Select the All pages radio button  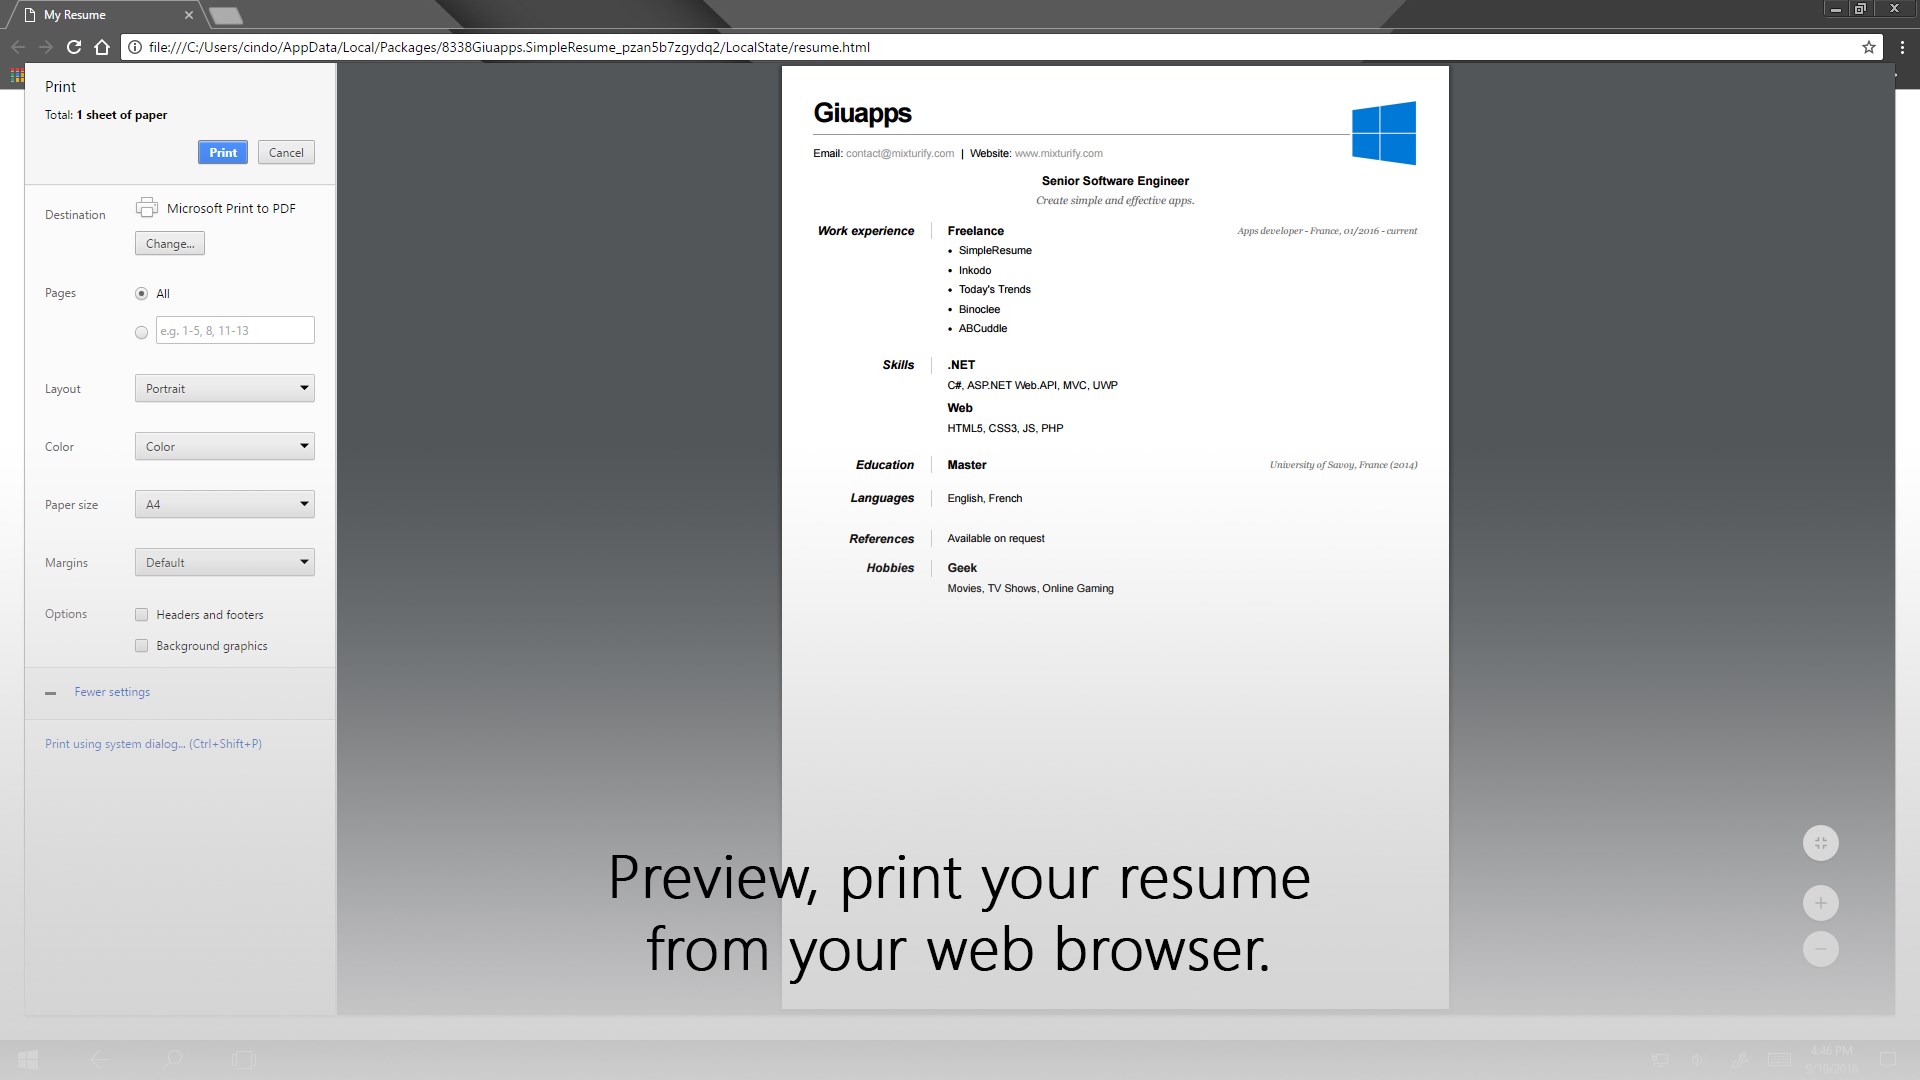[x=141, y=294]
